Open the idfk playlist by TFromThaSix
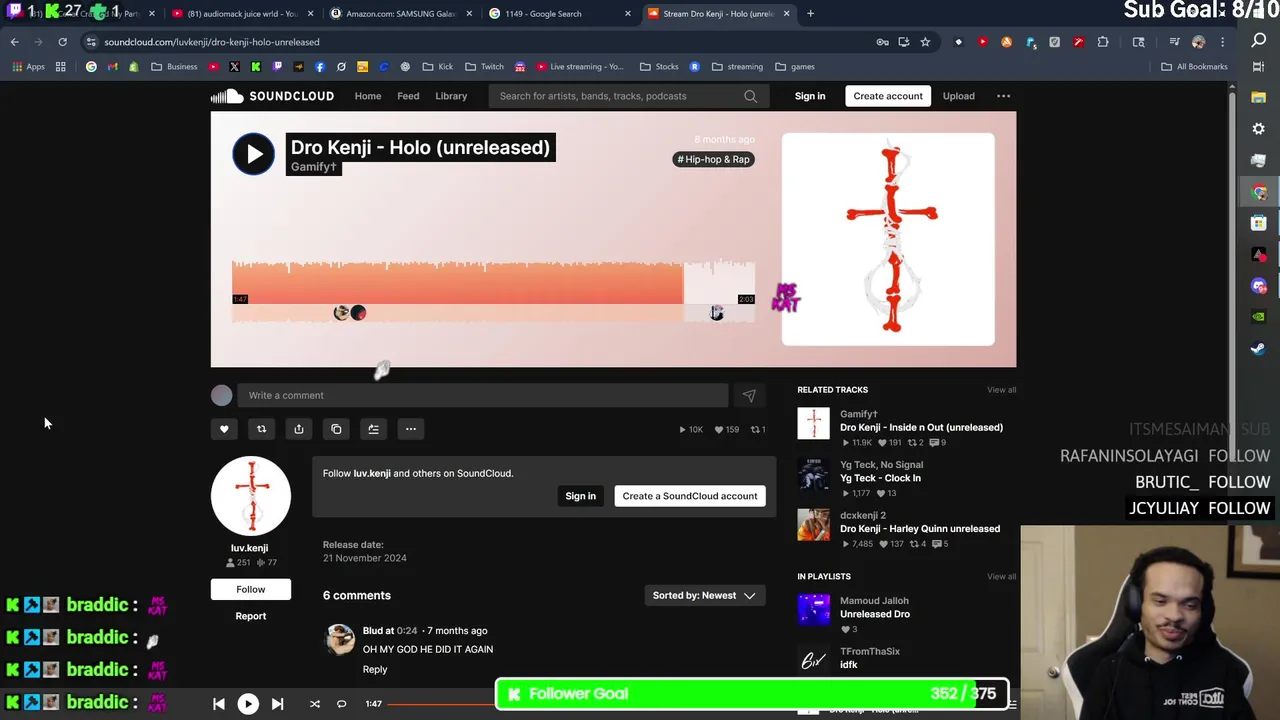1280x720 pixels. pyautogui.click(x=848, y=665)
